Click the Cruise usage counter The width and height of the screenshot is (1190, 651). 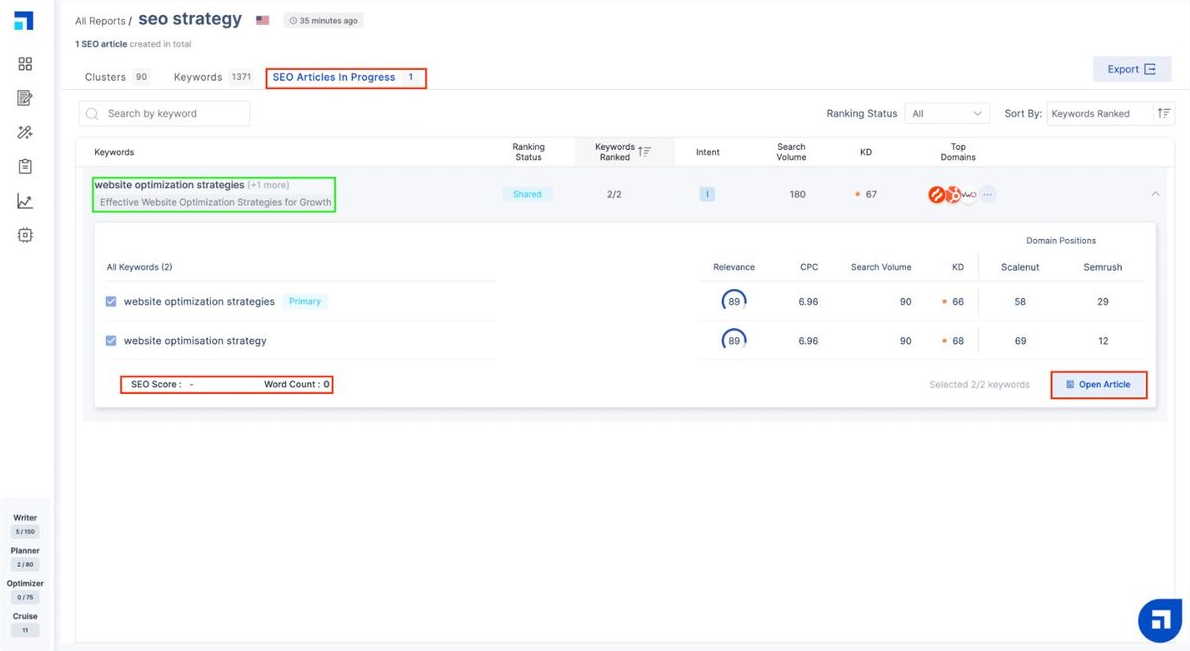(x=25, y=630)
